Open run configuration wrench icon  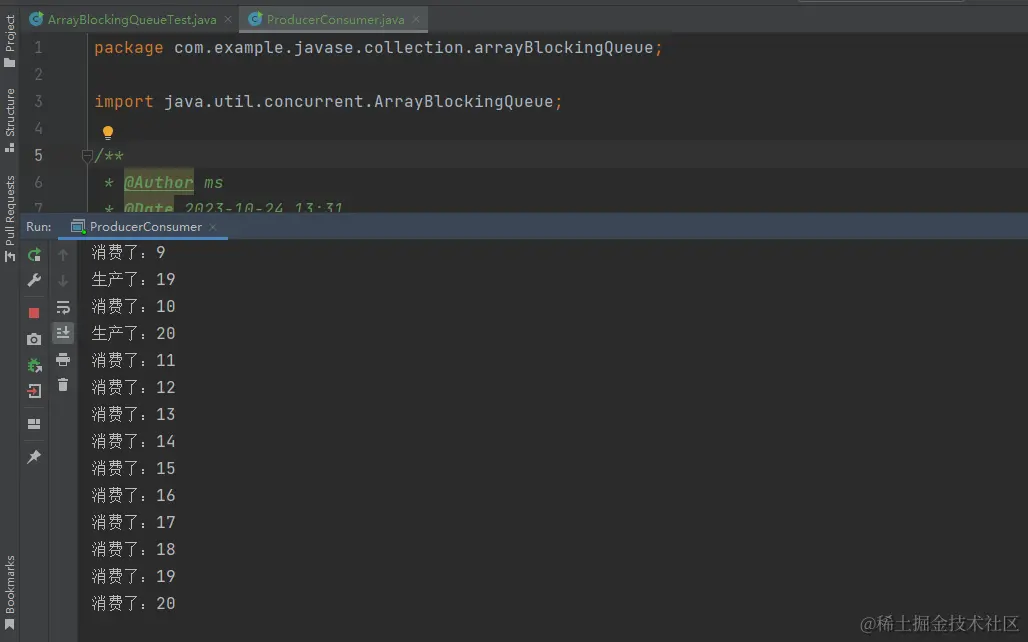pyautogui.click(x=34, y=281)
